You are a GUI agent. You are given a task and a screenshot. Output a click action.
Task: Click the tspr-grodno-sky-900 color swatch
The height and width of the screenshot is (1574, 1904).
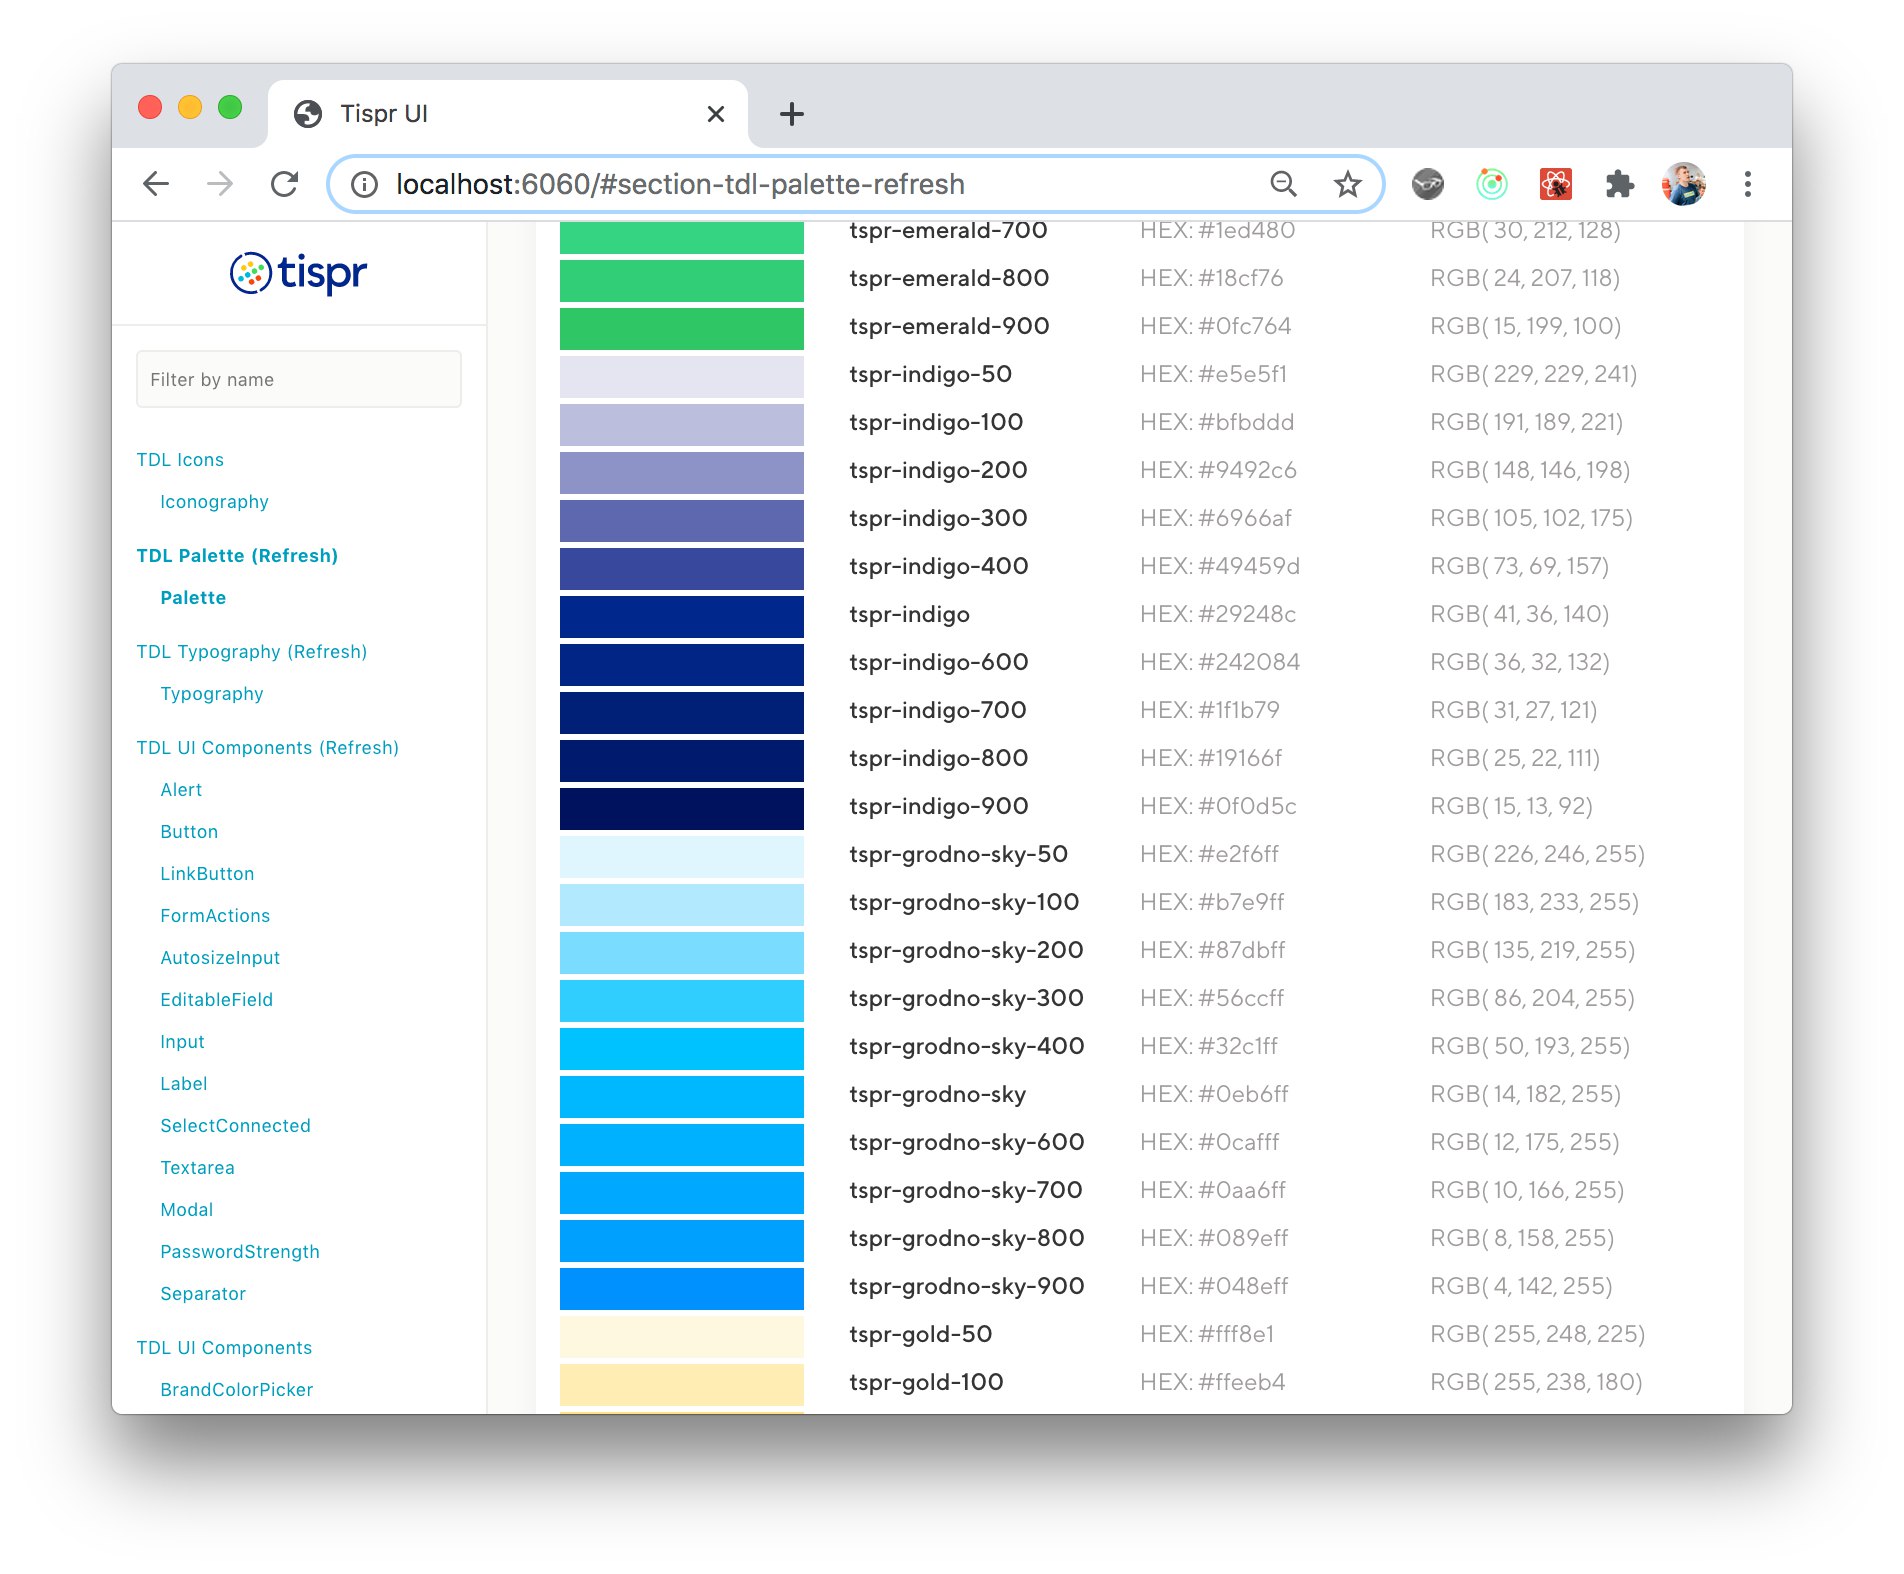pos(681,1288)
